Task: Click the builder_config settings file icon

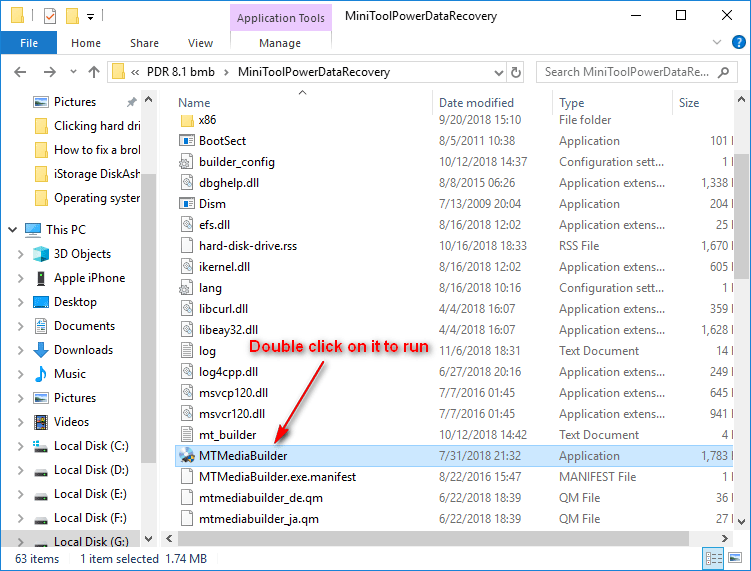Action: pyautogui.click(x=186, y=162)
